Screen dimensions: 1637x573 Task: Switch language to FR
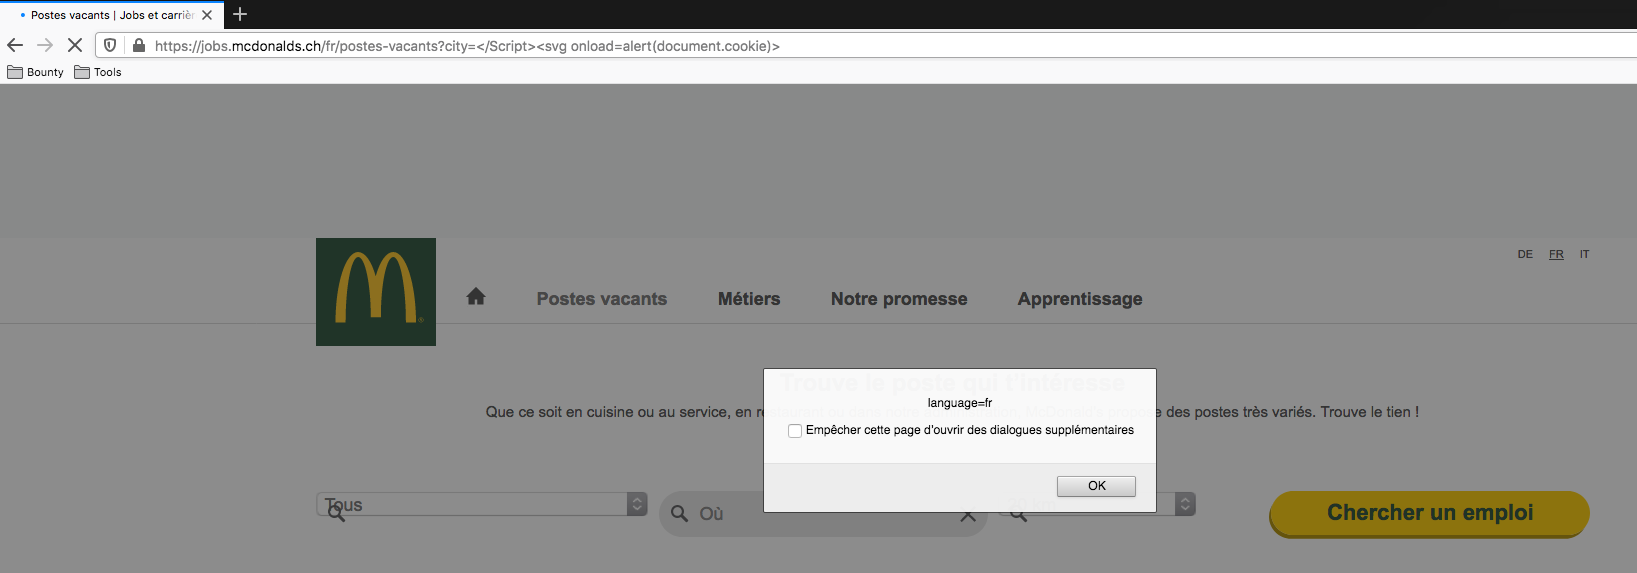pyautogui.click(x=1556, y=254)
